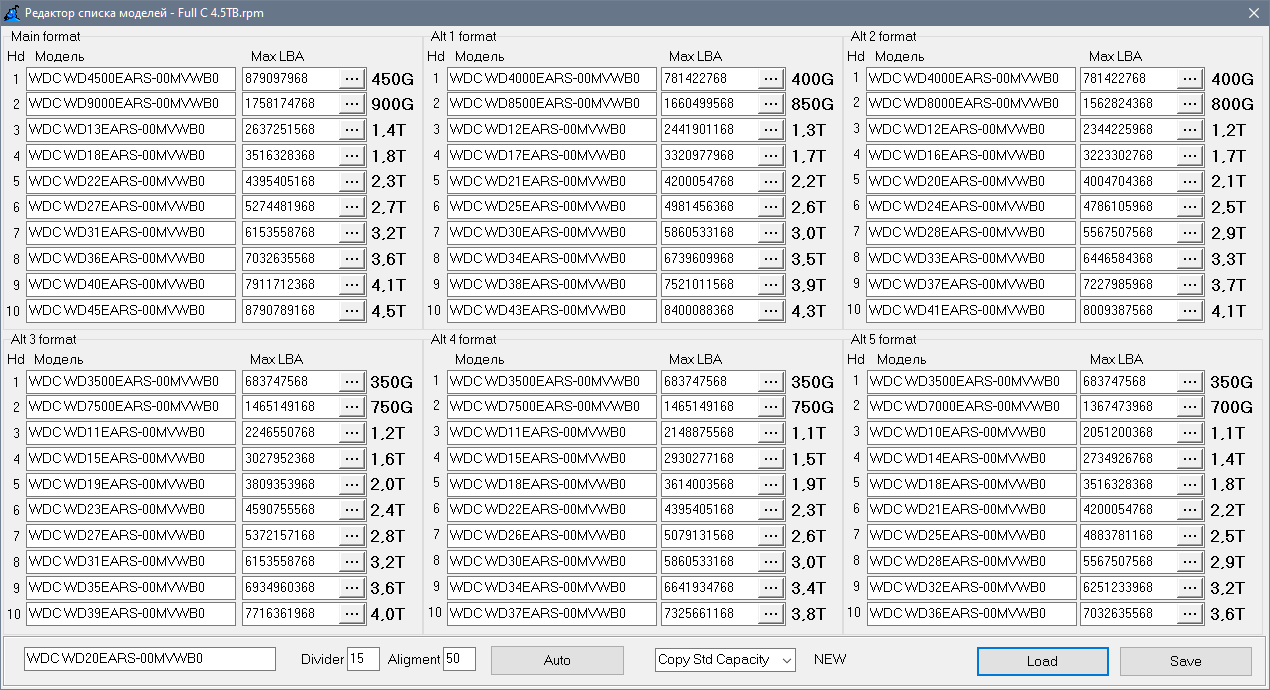Screen dimensions: 1270x690
Task: Open the Copy Std Capacity dropdown
Action: [725, 660]
